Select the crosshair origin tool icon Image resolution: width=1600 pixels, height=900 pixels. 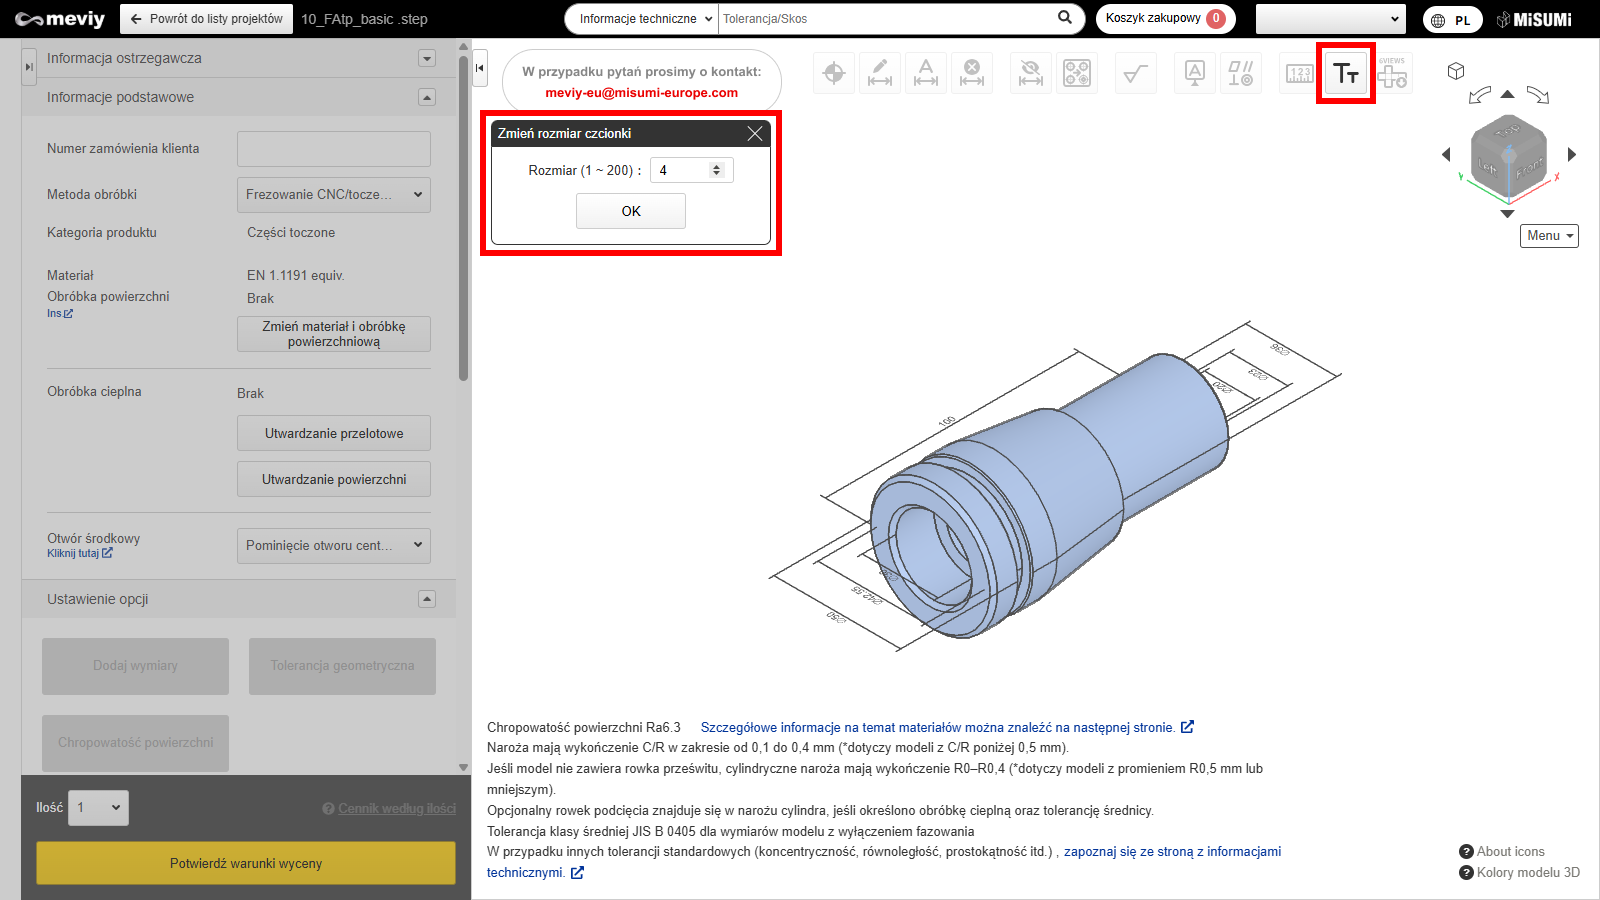833,73
